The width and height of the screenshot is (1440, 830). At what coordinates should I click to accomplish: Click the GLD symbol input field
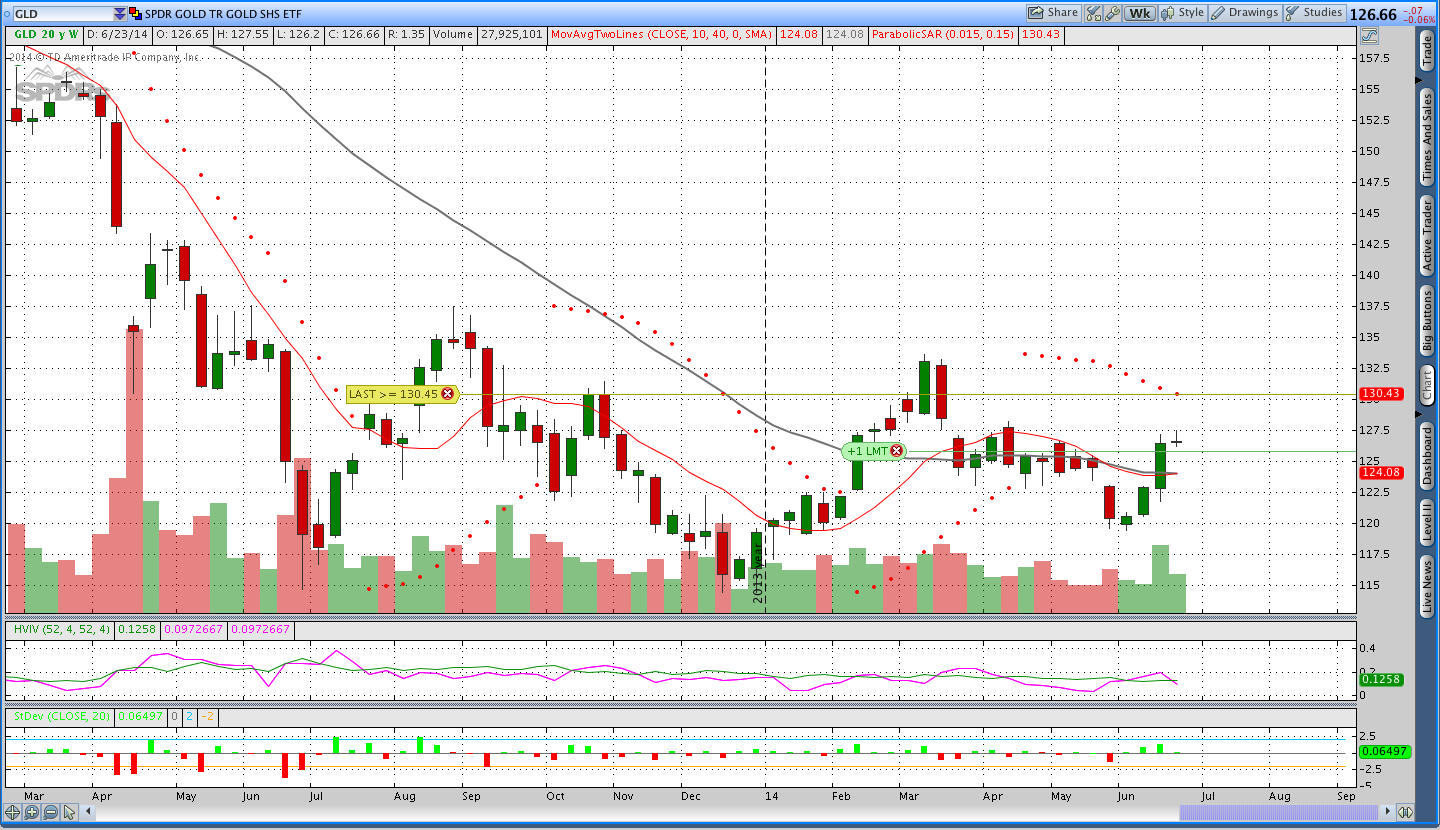63,14
